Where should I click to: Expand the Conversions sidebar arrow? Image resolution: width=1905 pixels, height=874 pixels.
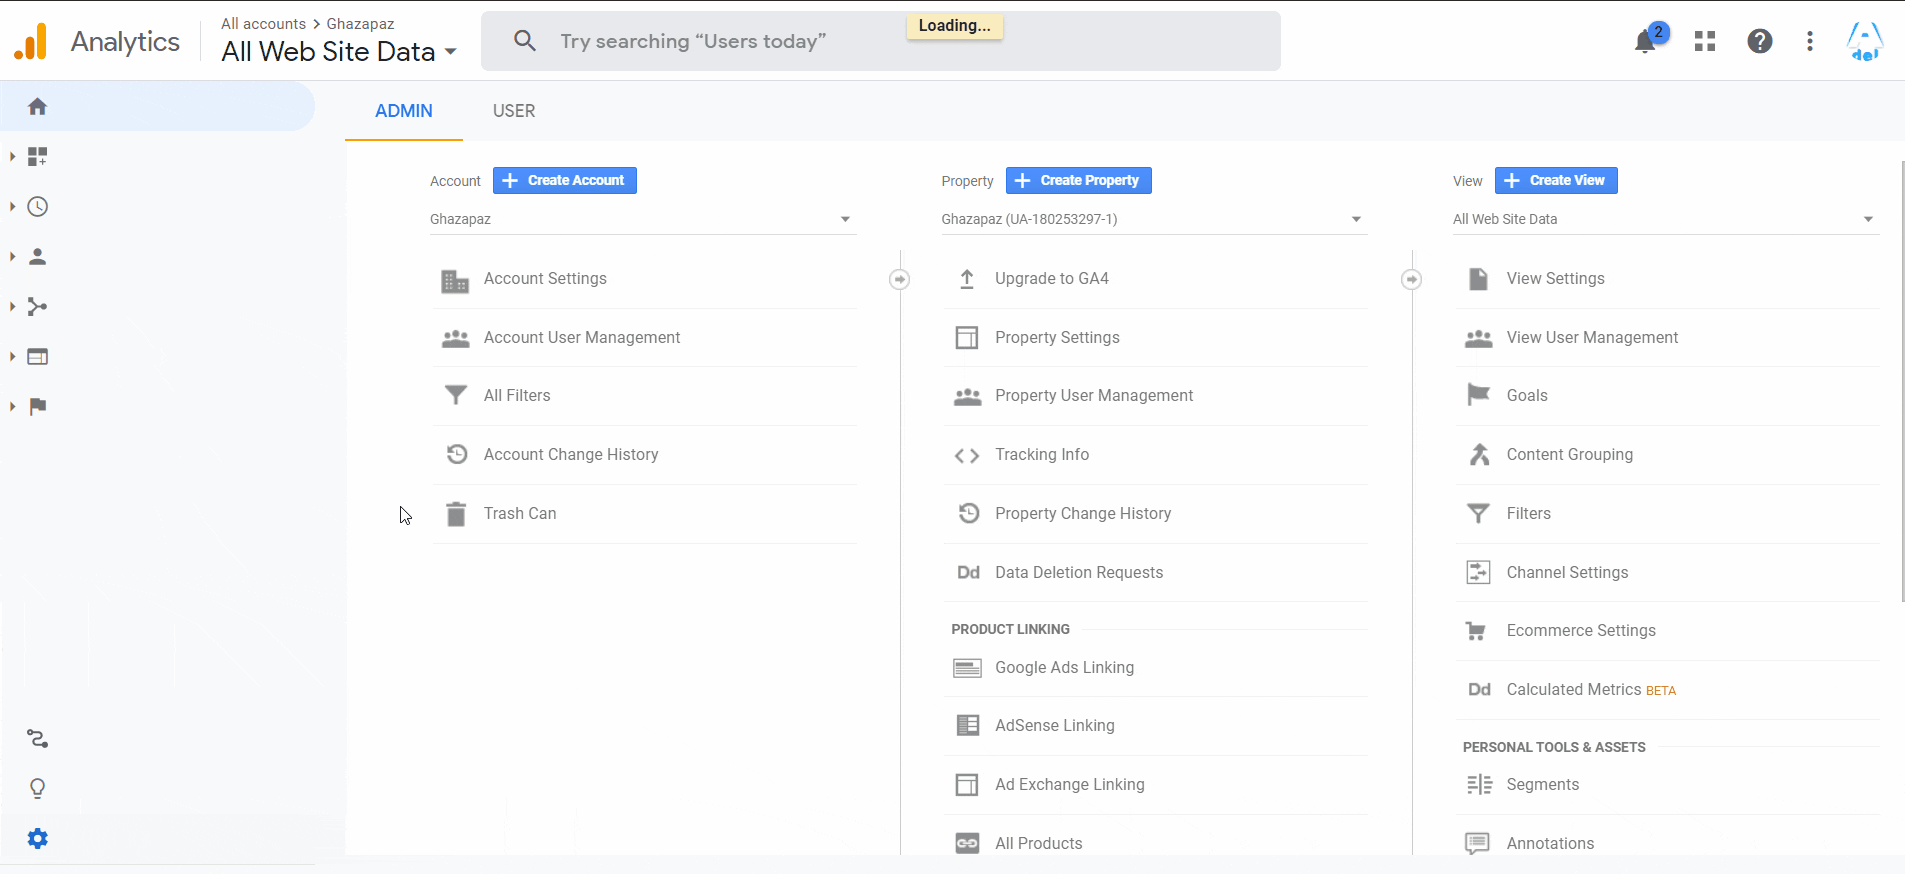(x=12, y=406)
